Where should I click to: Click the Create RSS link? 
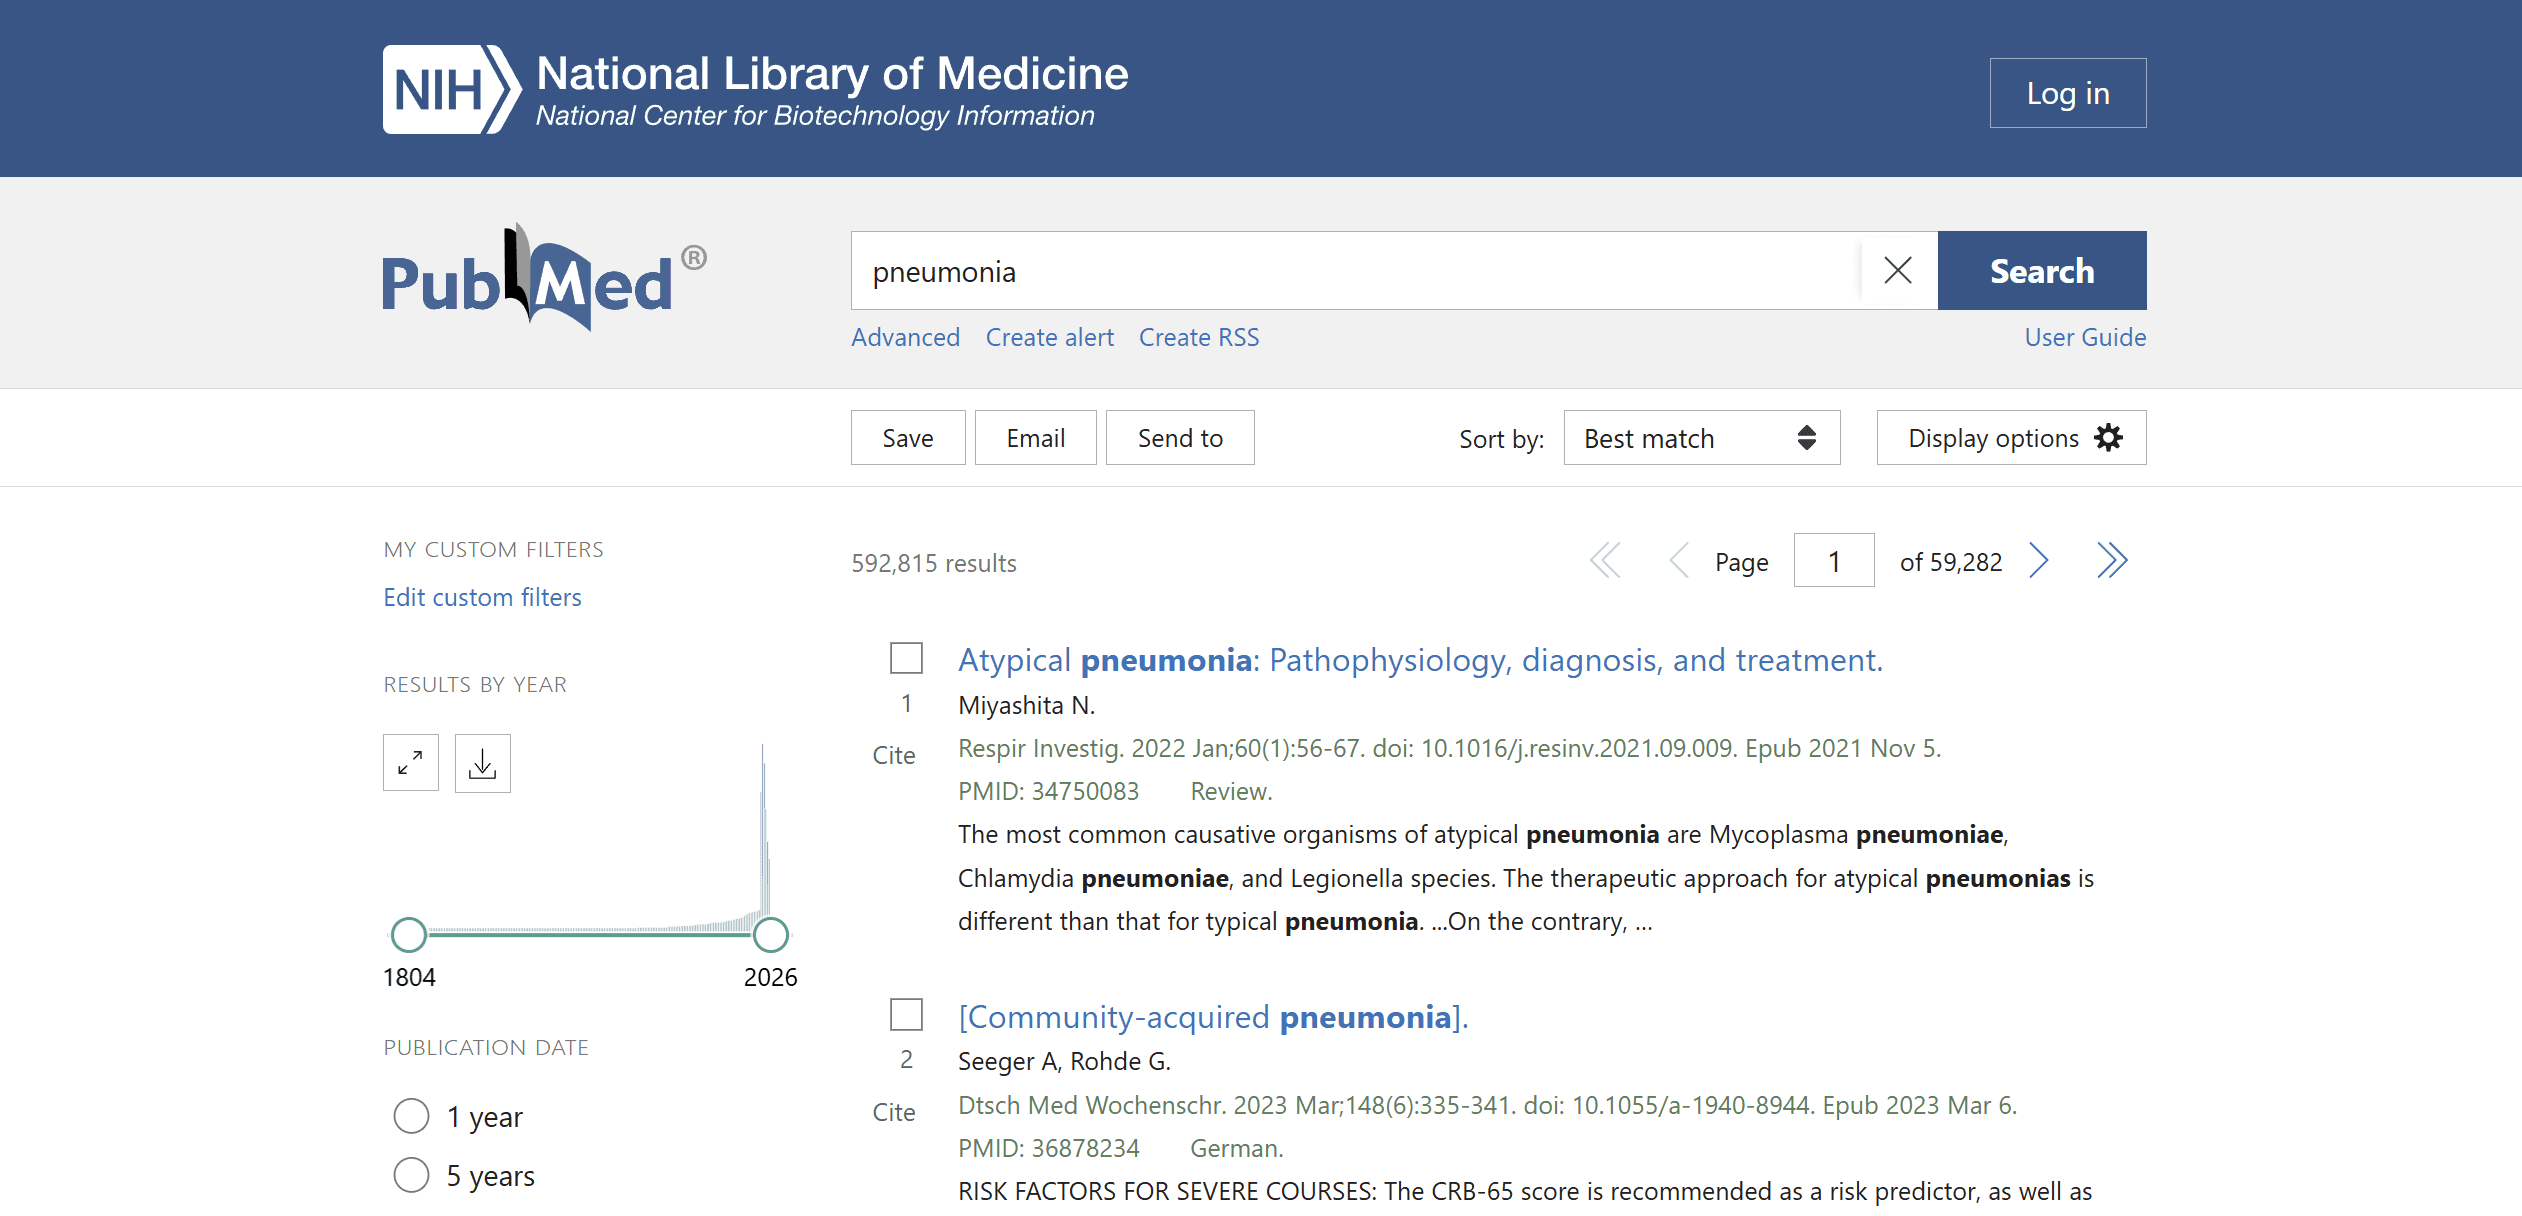(1198, 337)
